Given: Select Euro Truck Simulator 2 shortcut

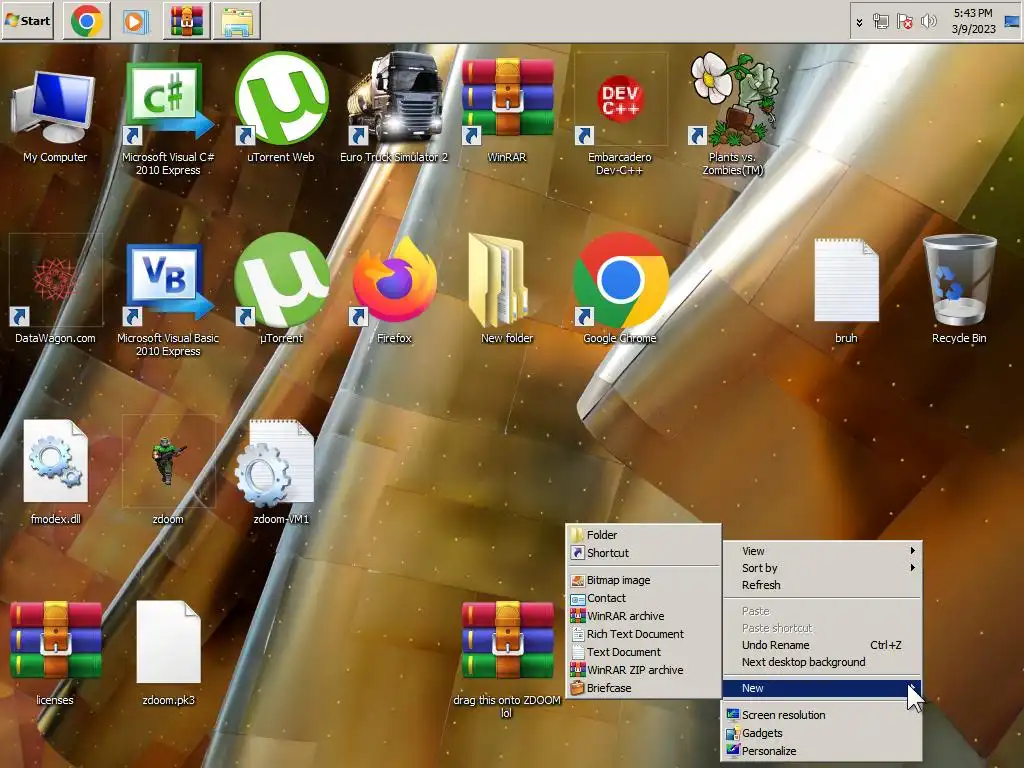Looking at the screenshot, I should point(394,108).
